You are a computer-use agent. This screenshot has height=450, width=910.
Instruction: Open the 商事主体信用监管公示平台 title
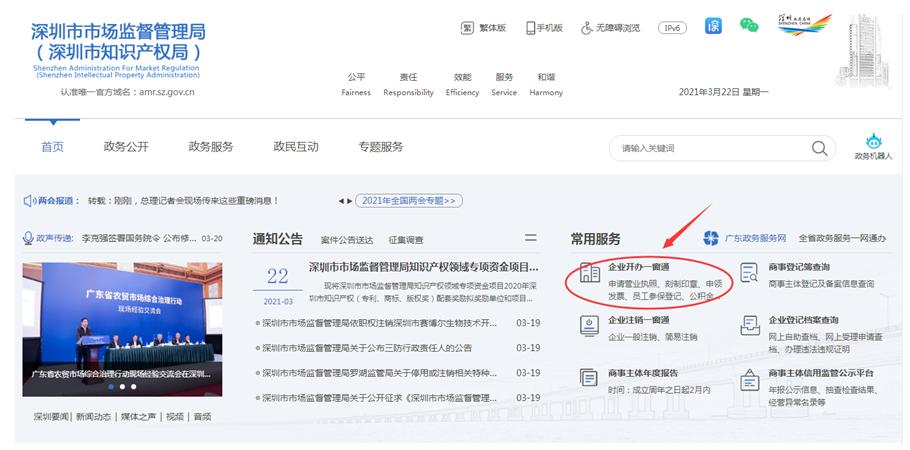click(821, 373)
